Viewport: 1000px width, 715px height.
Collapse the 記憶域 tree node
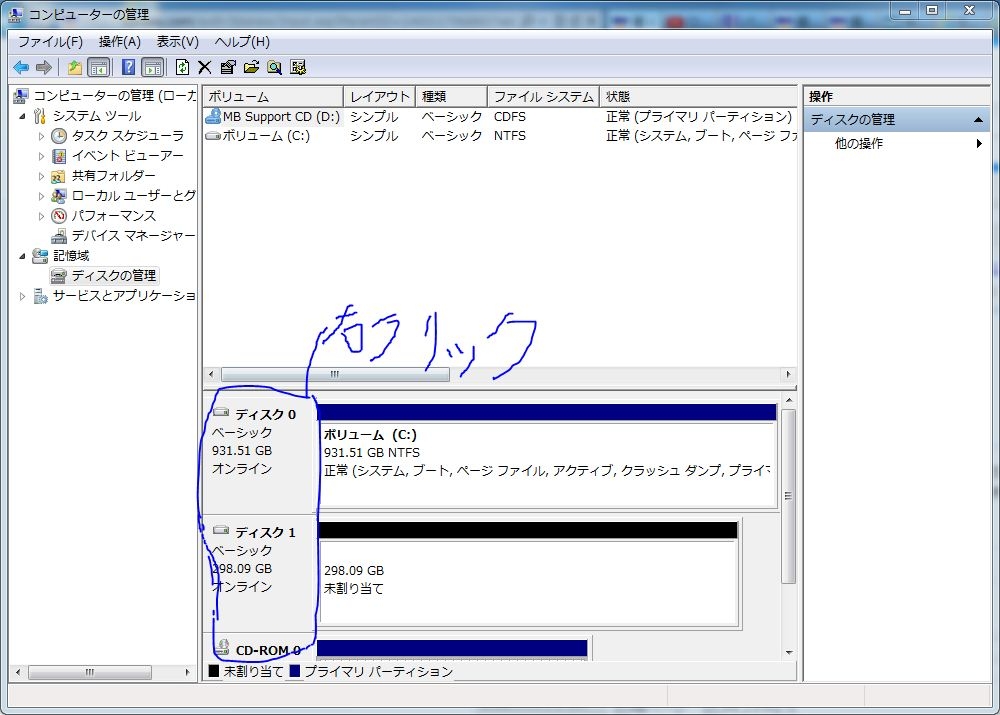(x=24, y=256)
